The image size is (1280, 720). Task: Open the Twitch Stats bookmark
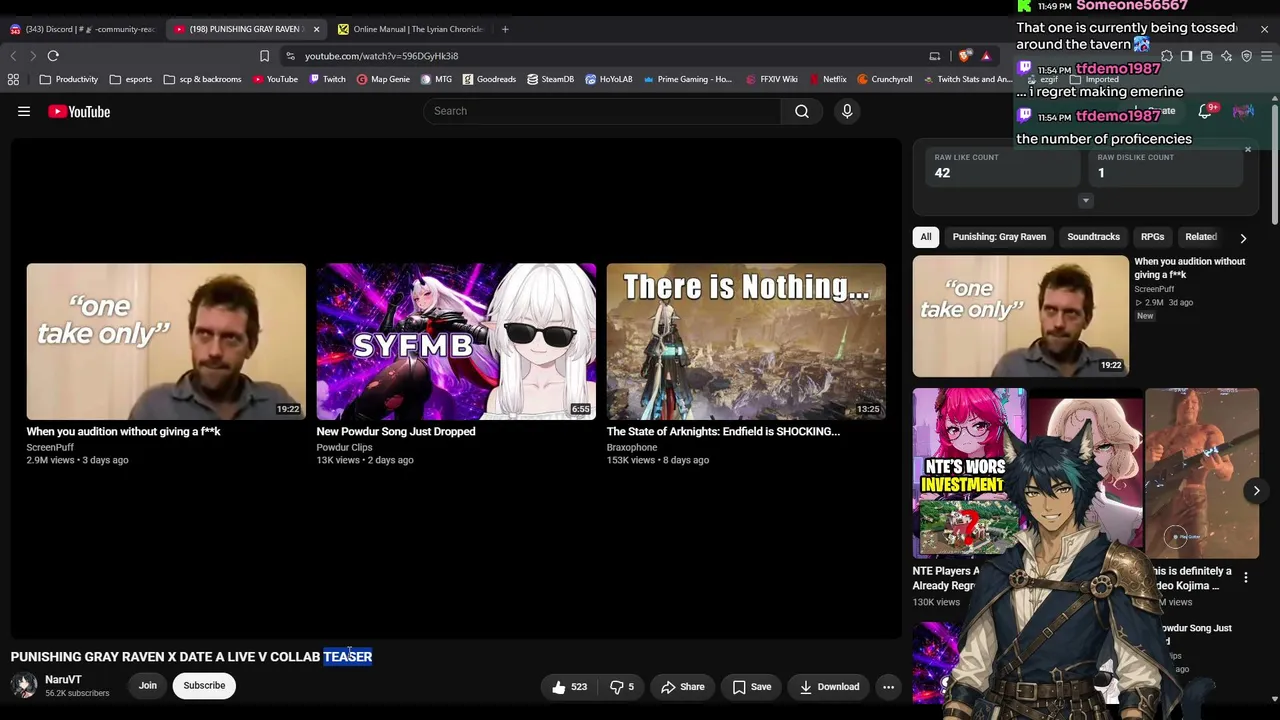click(967, 79)
